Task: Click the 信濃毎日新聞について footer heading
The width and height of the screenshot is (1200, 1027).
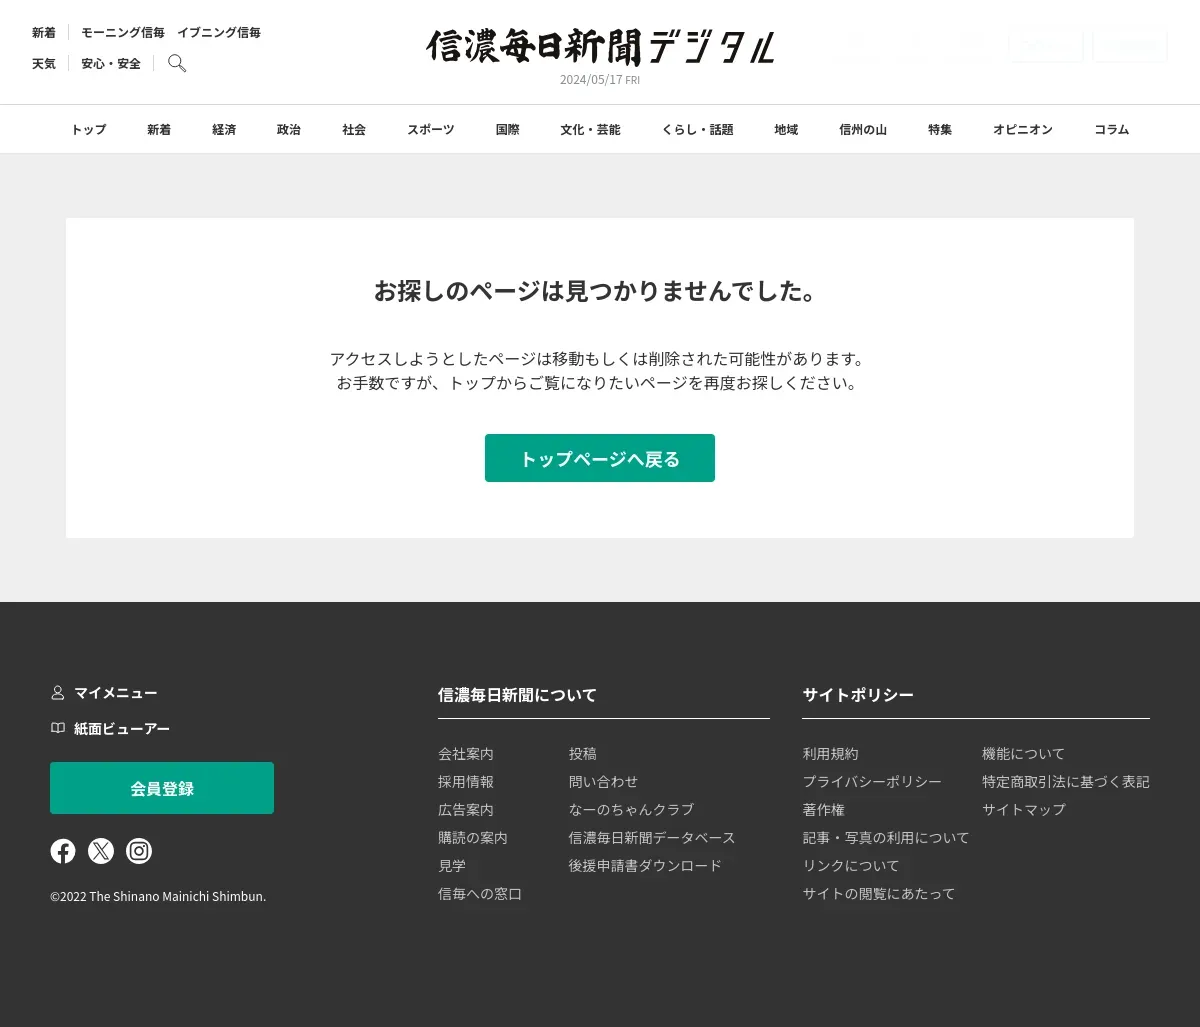Action: coord(517,695)
